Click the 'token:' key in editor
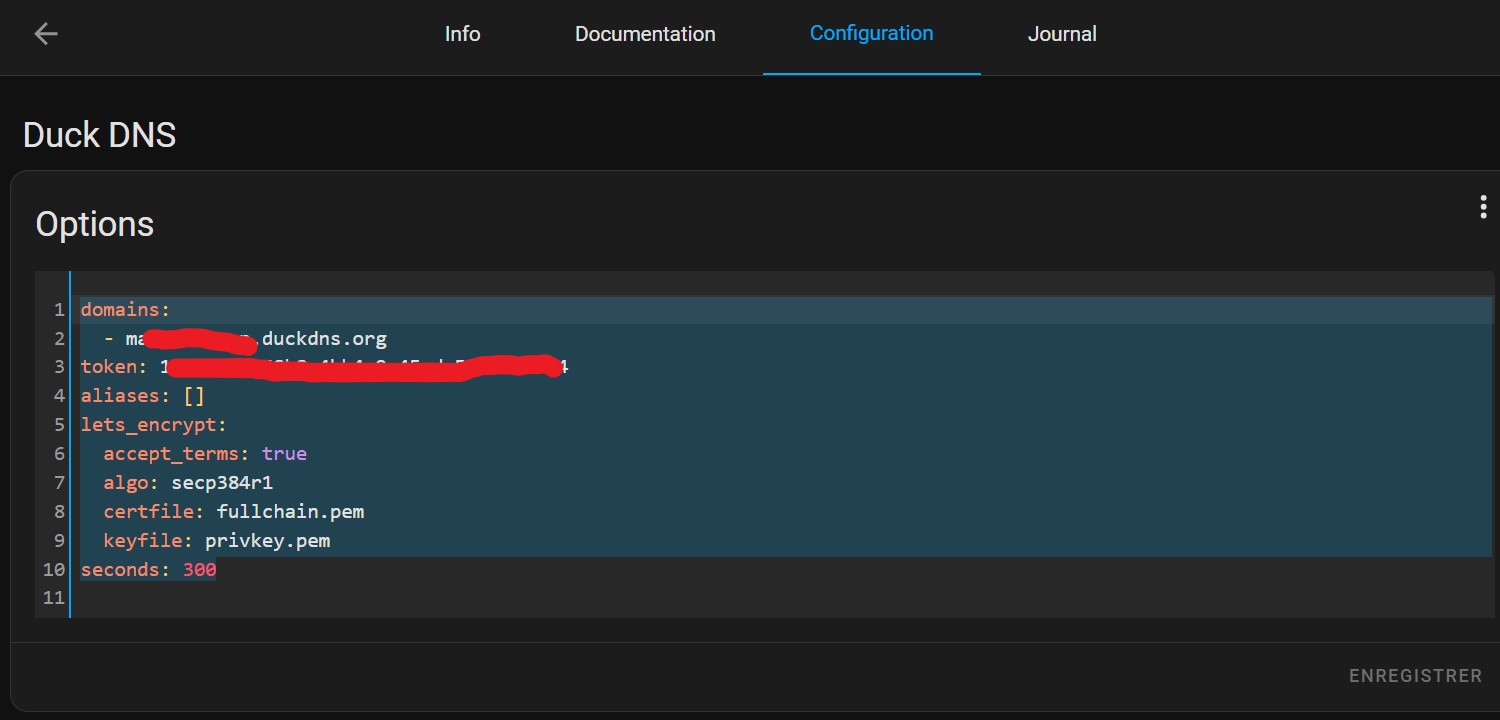 114,367
